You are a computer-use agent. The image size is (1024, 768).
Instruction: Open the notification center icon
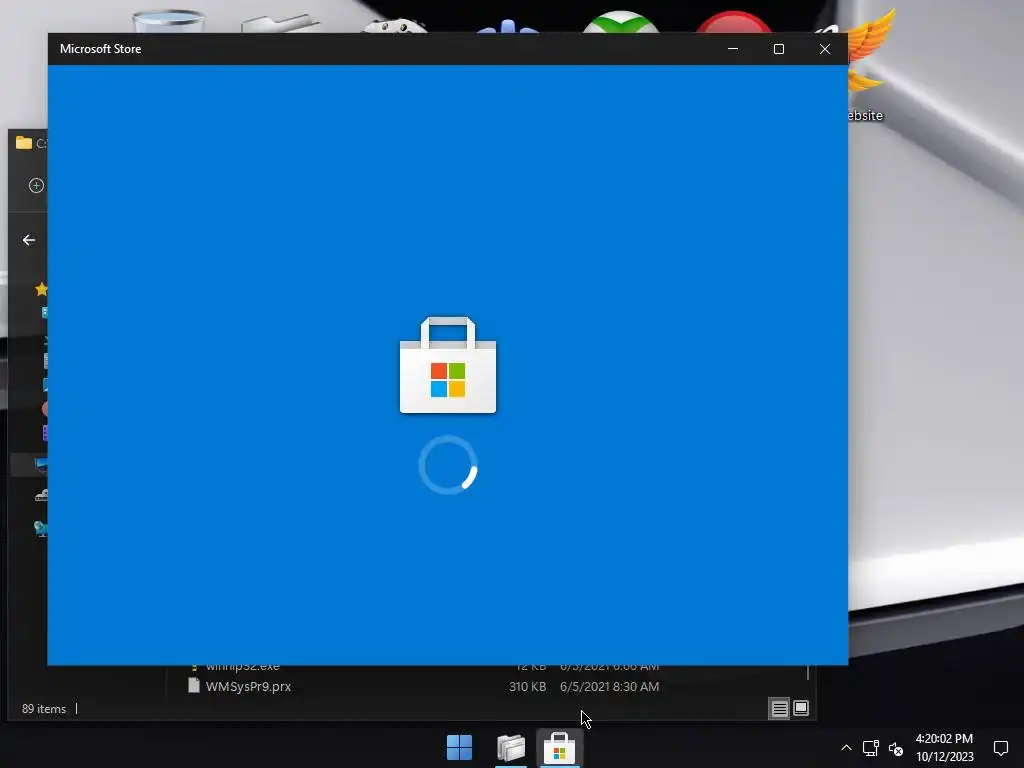coord(1000,748)
